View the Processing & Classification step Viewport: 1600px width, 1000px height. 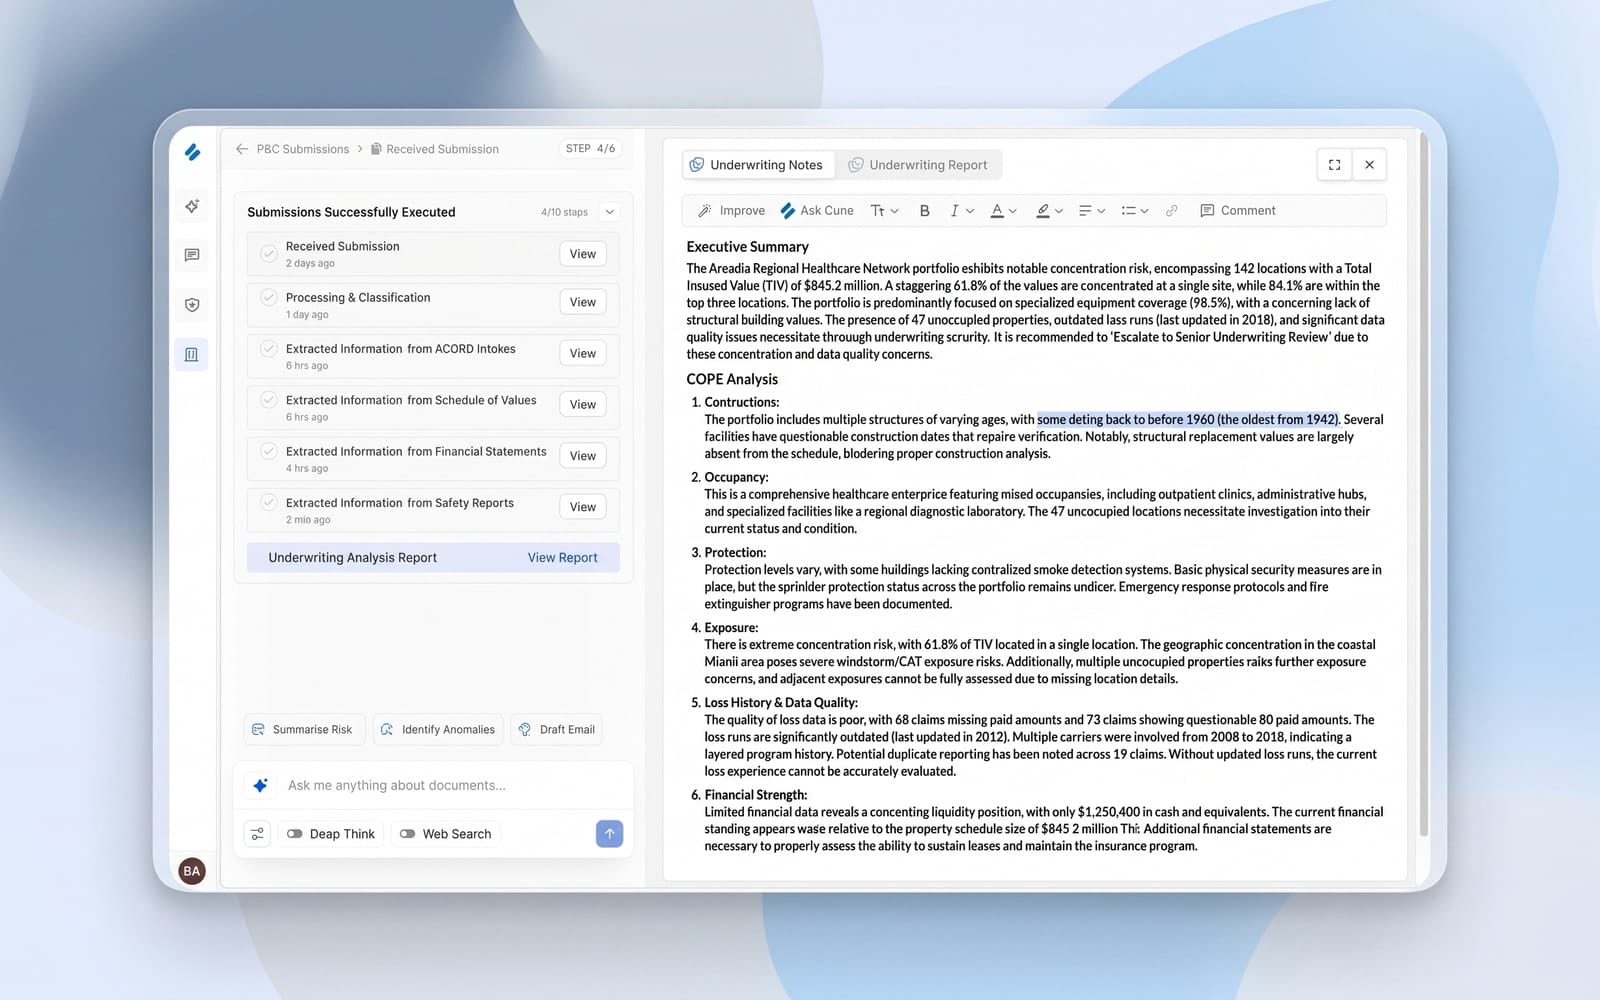coord(583,302)
